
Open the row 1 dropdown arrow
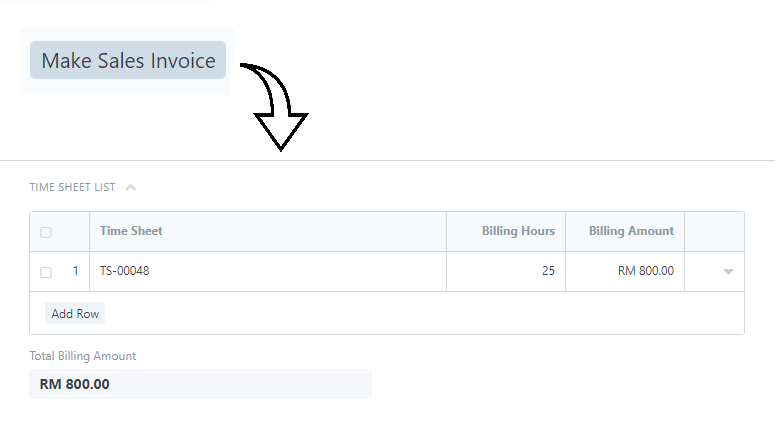728,272
